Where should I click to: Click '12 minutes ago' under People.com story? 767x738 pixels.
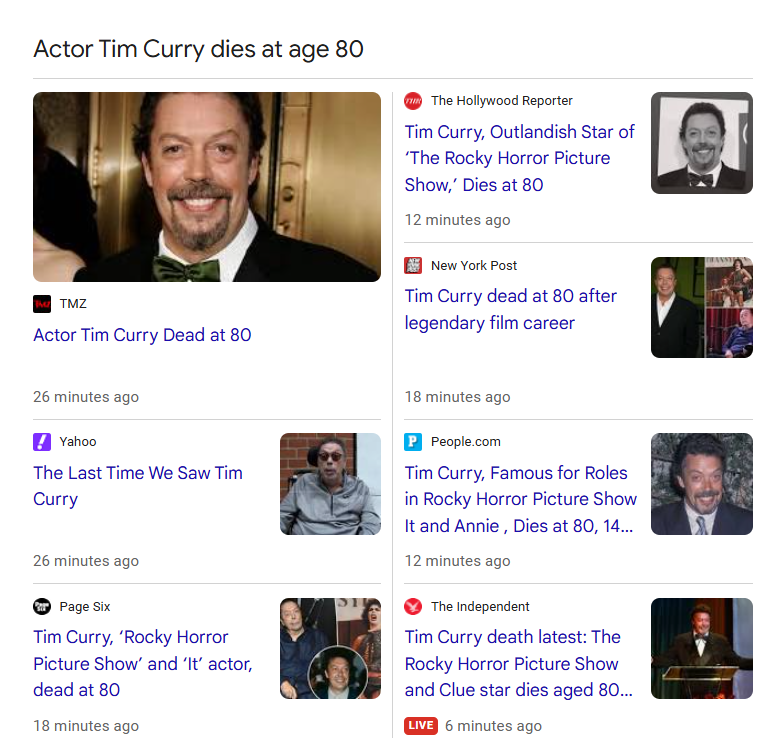click(457, 561)
